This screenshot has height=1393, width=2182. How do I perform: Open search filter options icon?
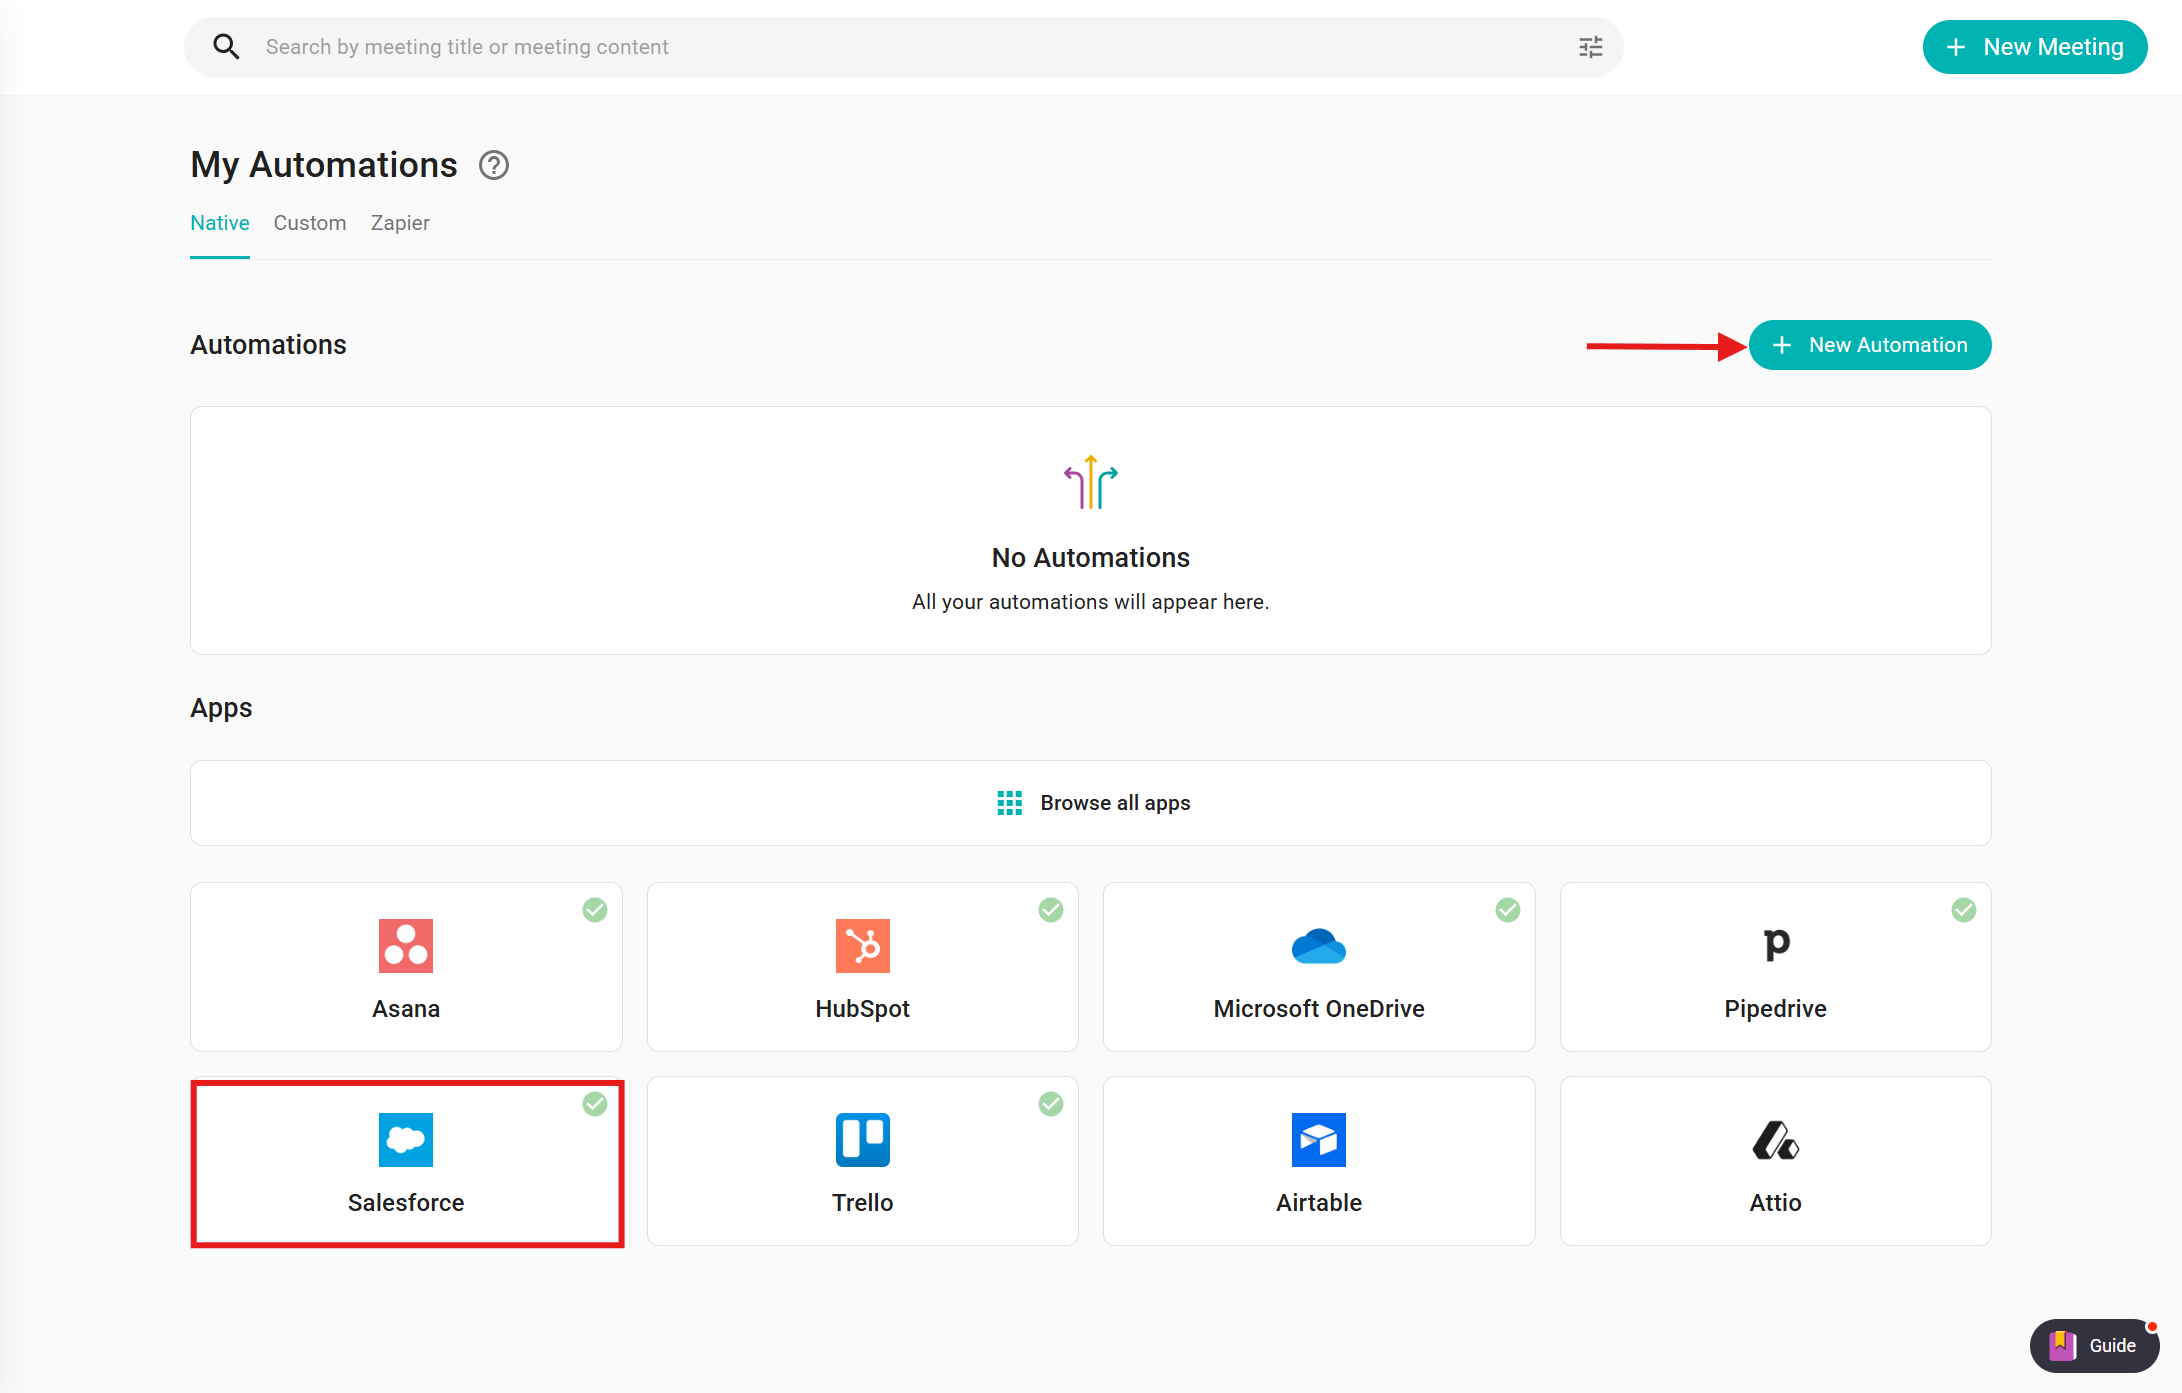coord(1590,47)
